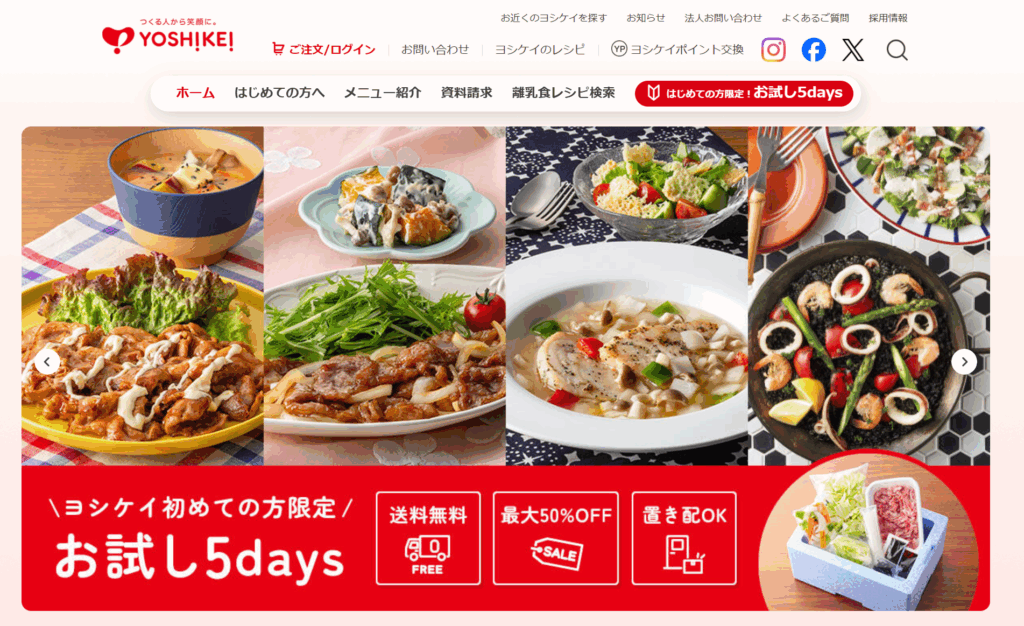Select the ホーム navigation item
Viewport: 1024px width, 626px height.
[195, 93]
